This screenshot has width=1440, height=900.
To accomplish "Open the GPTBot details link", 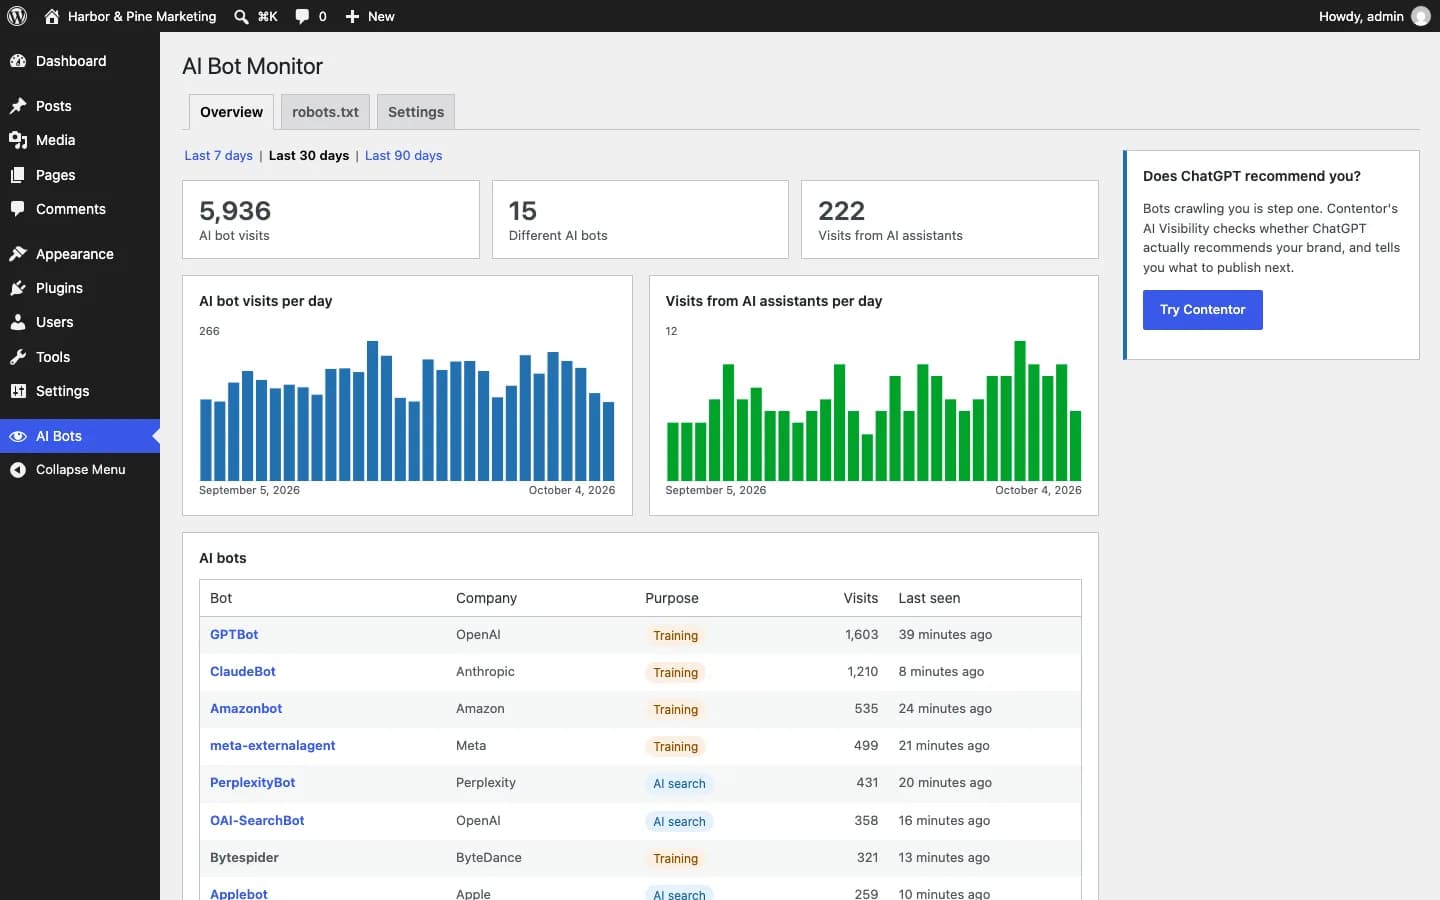I will coord(234,635).
